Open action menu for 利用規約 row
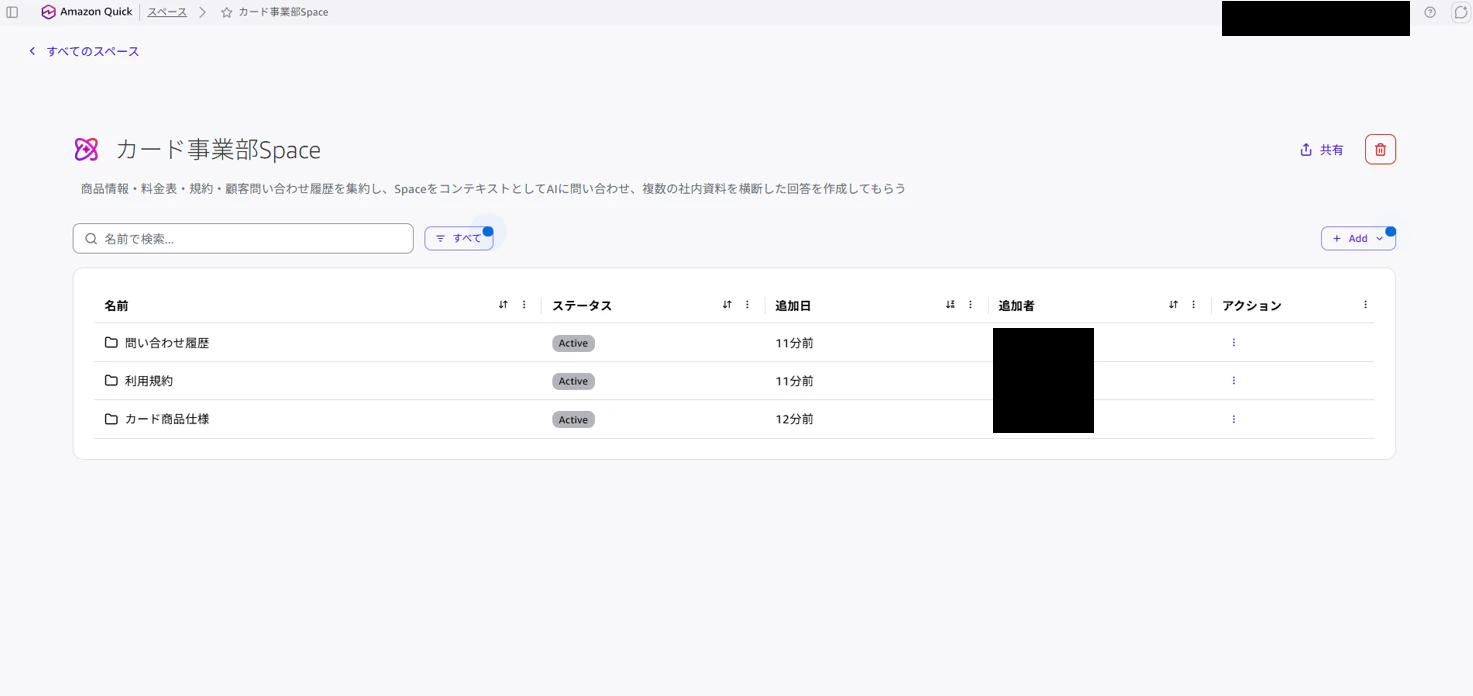 click(1233, 381)
